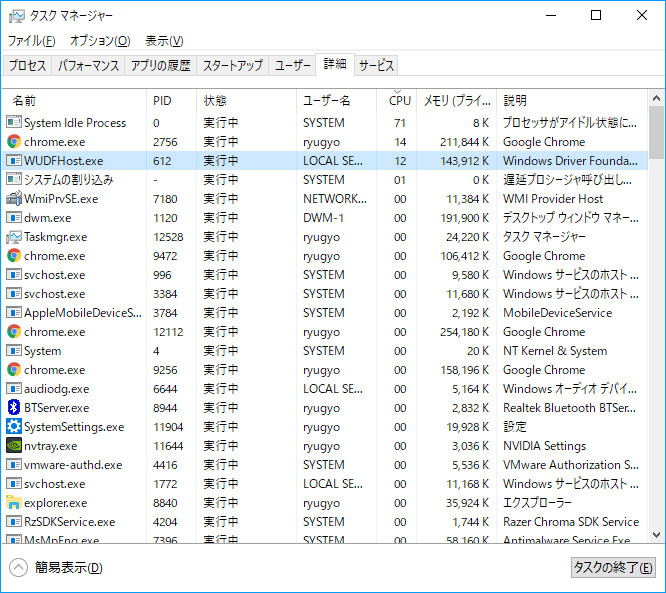This screenshot has width=666, height=593.
Task: Switch to the サービス tab
Action: 376,65
